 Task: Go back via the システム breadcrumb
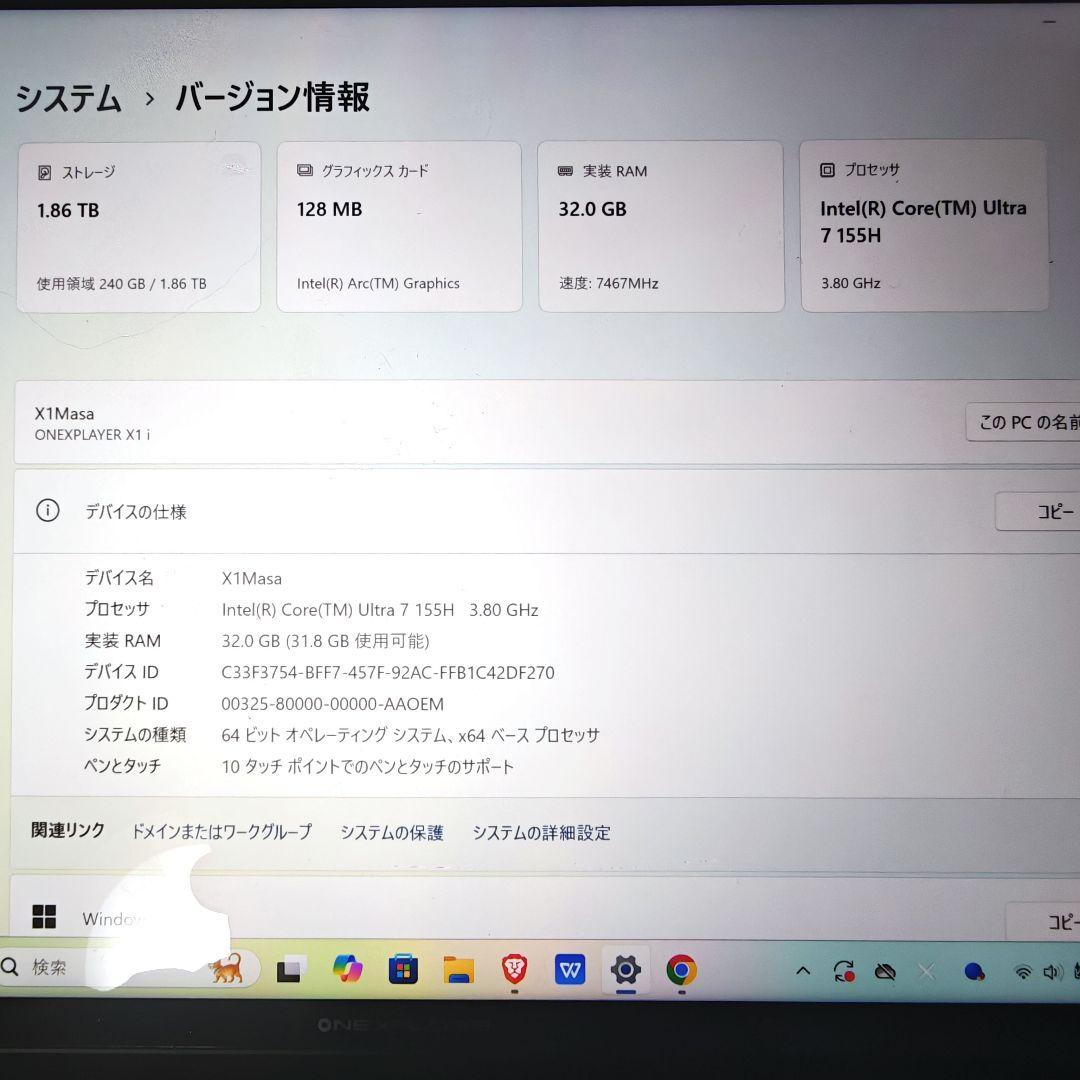pos(67,98)
